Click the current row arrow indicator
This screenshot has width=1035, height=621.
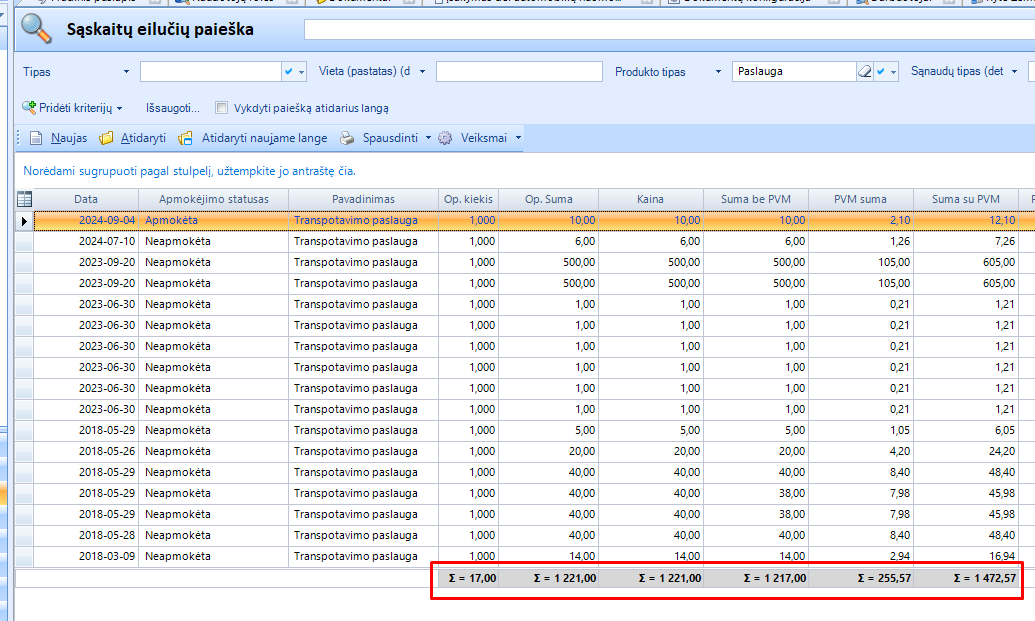(x=24, y=220)
